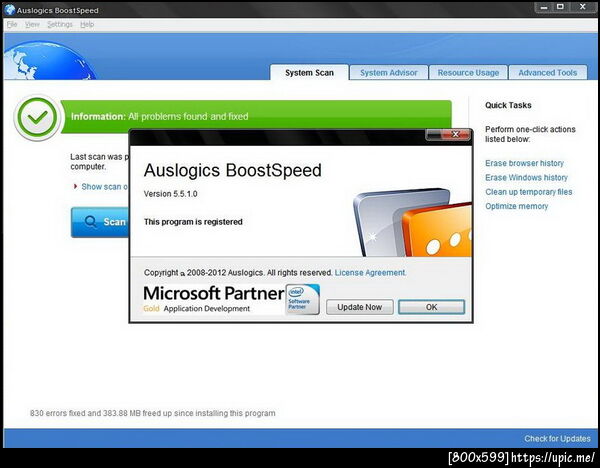Open the Advanced Tools tab

(548, 72)
